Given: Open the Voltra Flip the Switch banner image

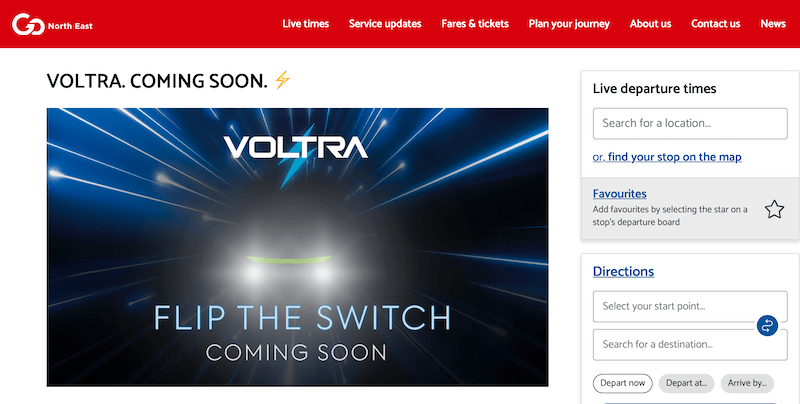Looking at the screenshot, I should pos(297,247).
